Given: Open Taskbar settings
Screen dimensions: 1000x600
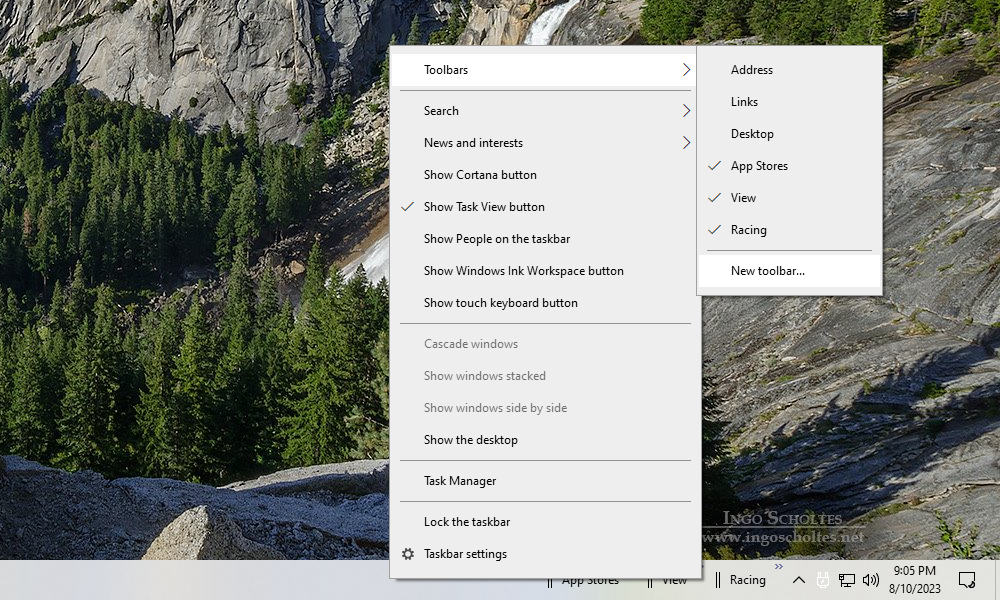Looking at the screenshot, I should pyautogui.click(x=545, y=554).
